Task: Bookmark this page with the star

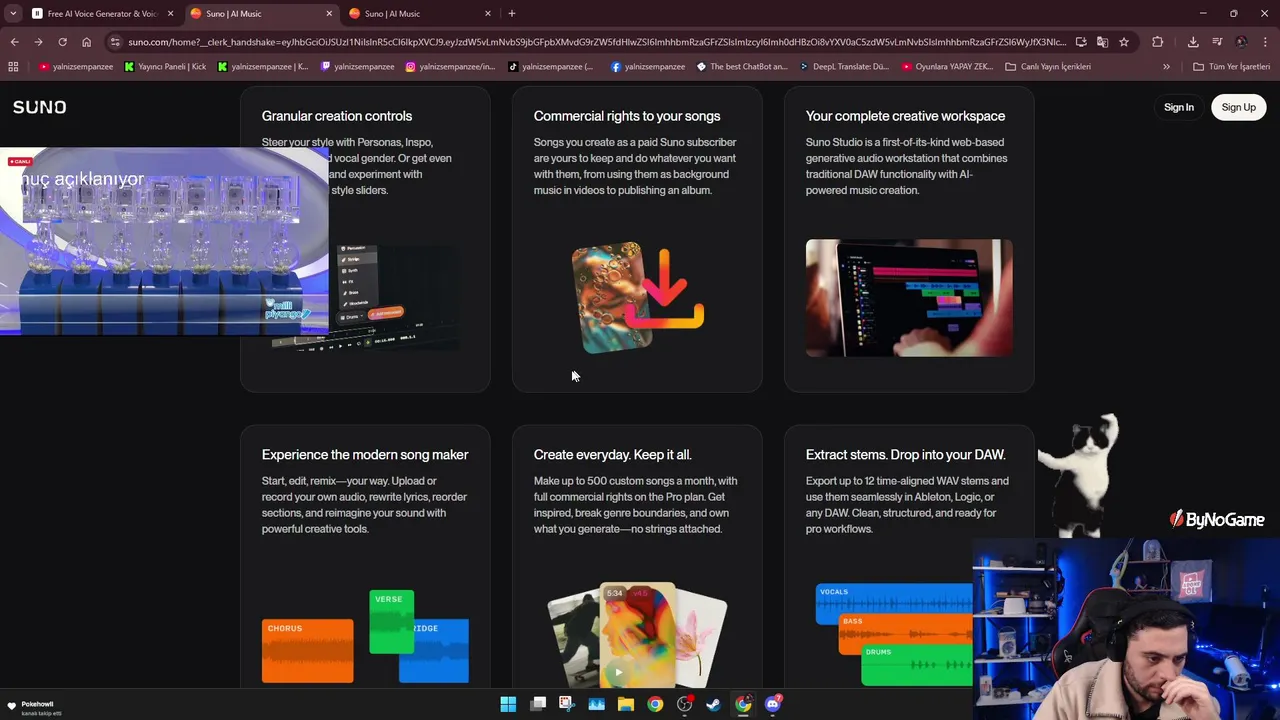Action: pyautogui.click(x=1124, y=42)
